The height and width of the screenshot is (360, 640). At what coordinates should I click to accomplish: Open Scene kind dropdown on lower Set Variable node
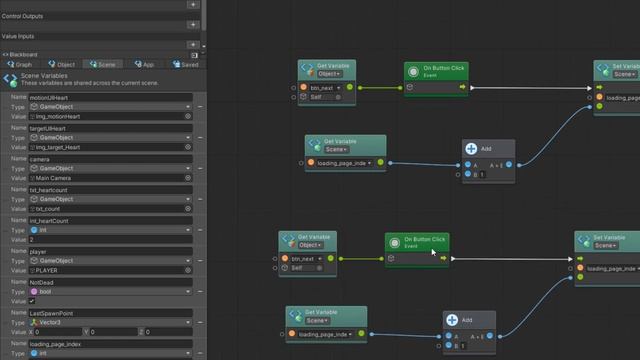606,245
